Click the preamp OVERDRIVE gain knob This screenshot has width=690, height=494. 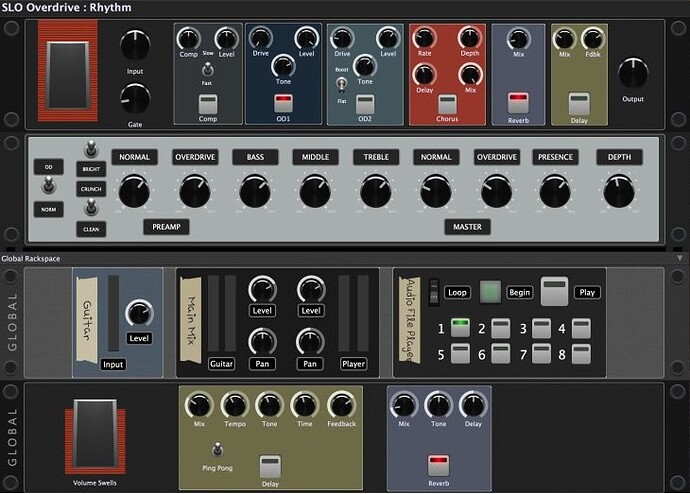pos(195,191)
